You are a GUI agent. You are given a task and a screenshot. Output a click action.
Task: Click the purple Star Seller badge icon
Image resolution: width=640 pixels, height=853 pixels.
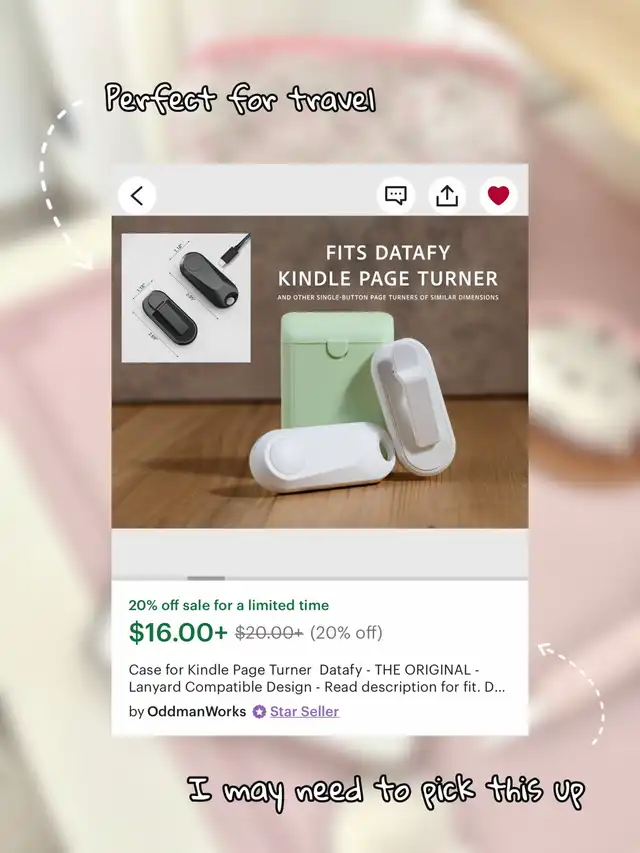tap(260, 712)
